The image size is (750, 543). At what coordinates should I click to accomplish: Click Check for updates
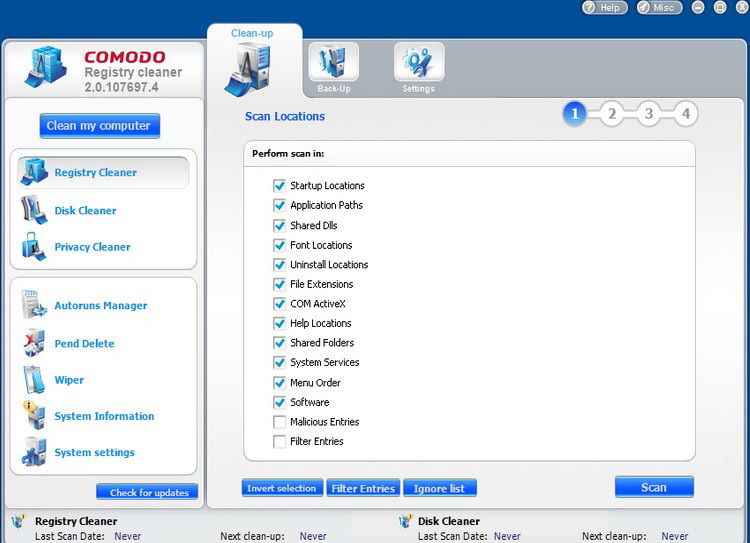coord(147,492)
